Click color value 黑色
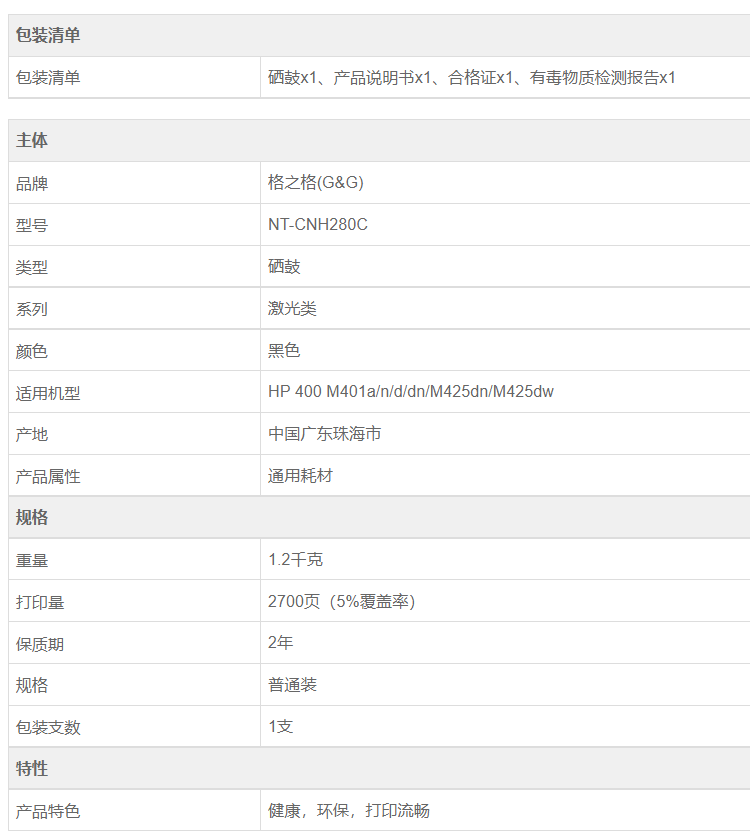750x832 pixels. pyautogui.click(x=284, y=350)
